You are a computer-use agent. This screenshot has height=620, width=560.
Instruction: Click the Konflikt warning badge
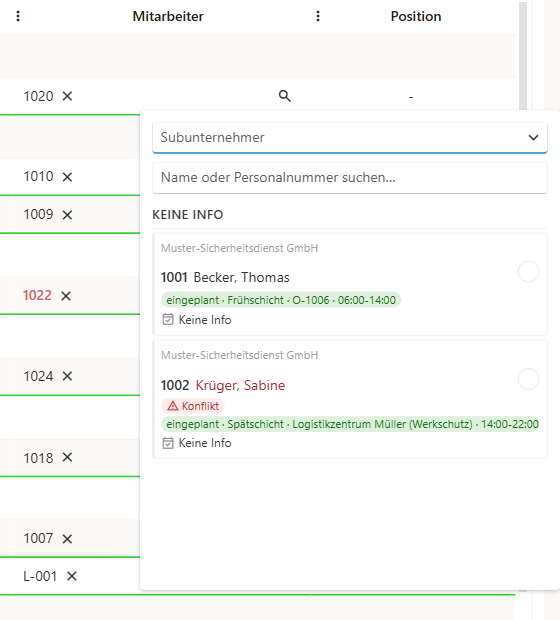point(193,406)
